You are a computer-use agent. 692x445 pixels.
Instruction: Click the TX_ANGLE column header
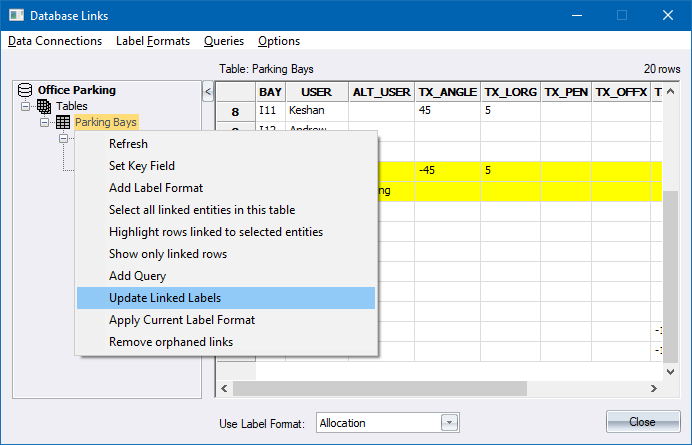[447, 92]
